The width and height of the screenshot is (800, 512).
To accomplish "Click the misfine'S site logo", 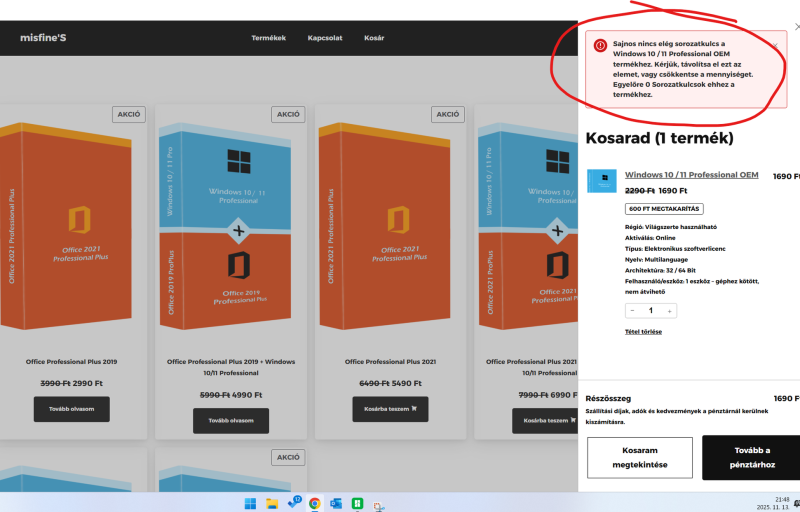I will 43,38.
